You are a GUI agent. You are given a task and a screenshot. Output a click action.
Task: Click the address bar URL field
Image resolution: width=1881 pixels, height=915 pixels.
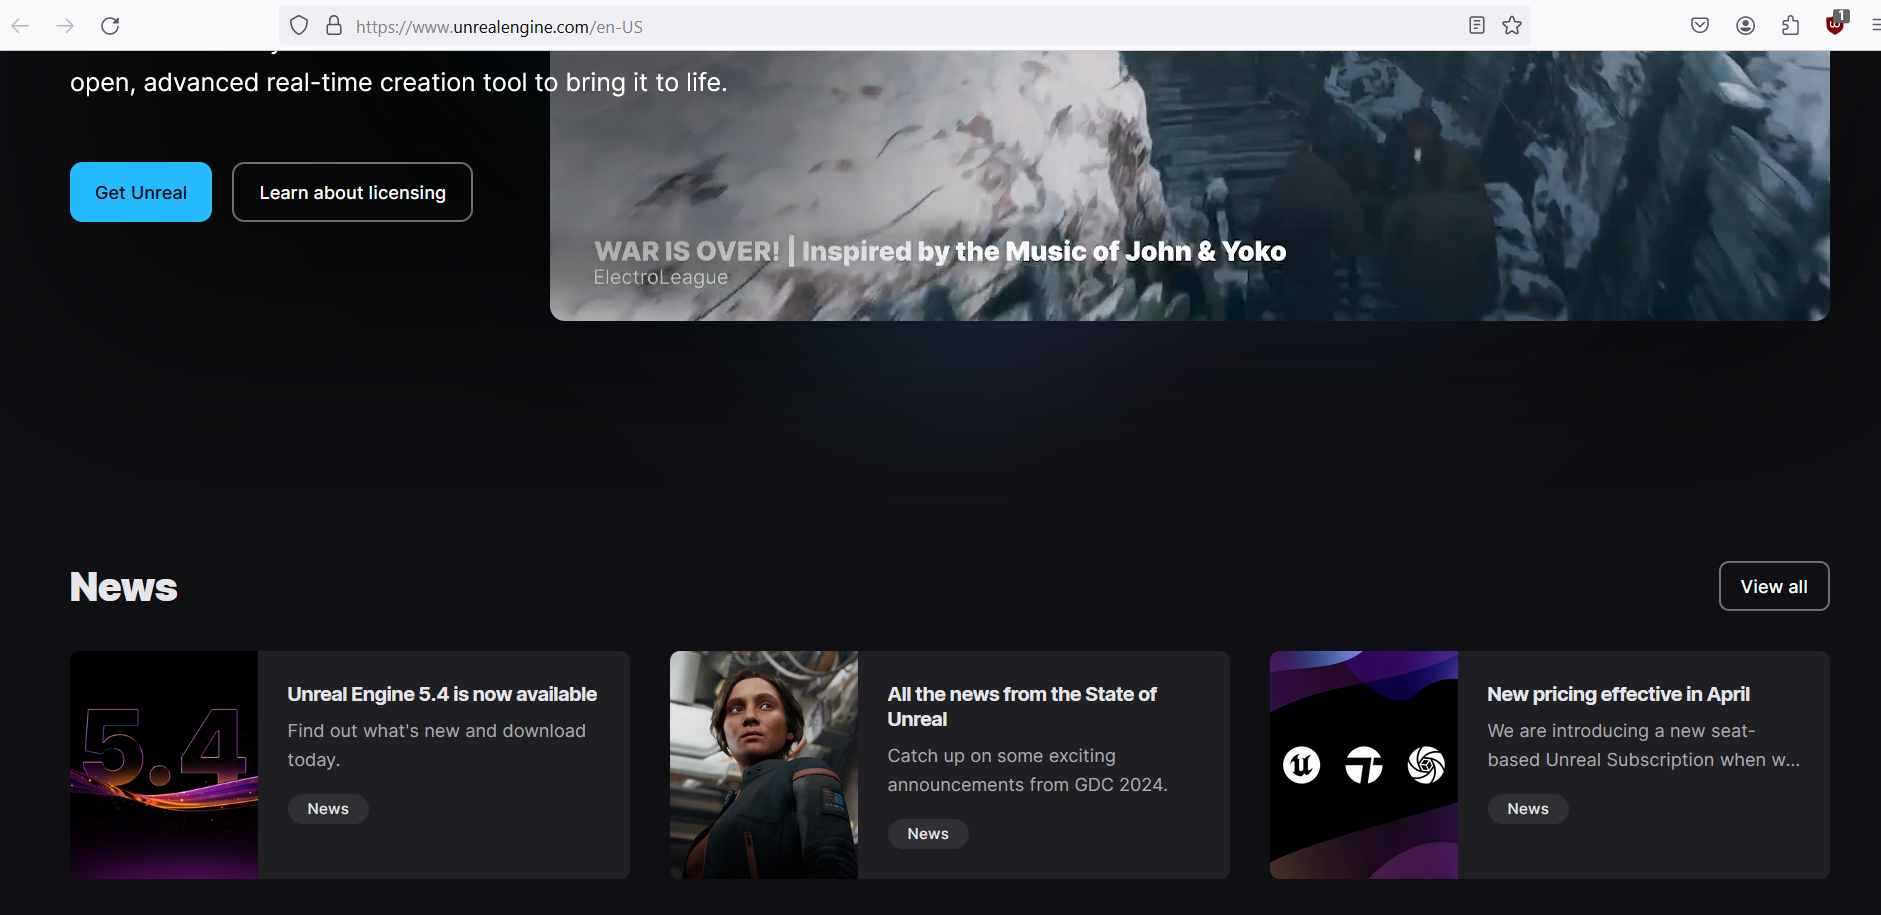[900, 26]
